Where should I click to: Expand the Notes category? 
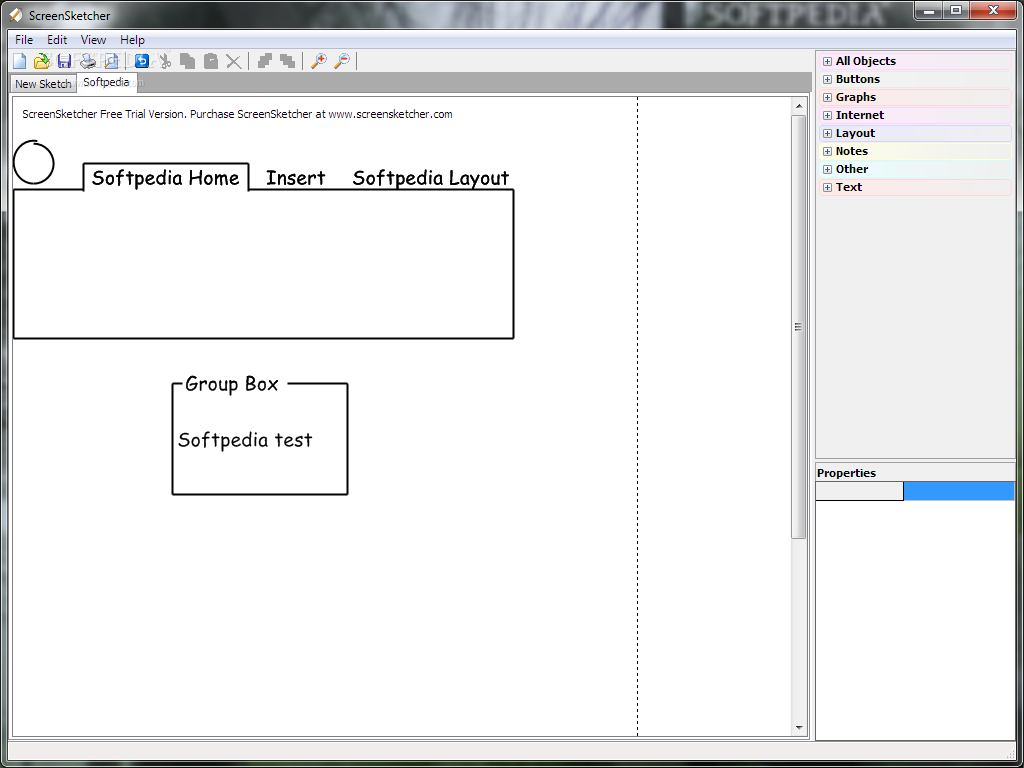827,152
